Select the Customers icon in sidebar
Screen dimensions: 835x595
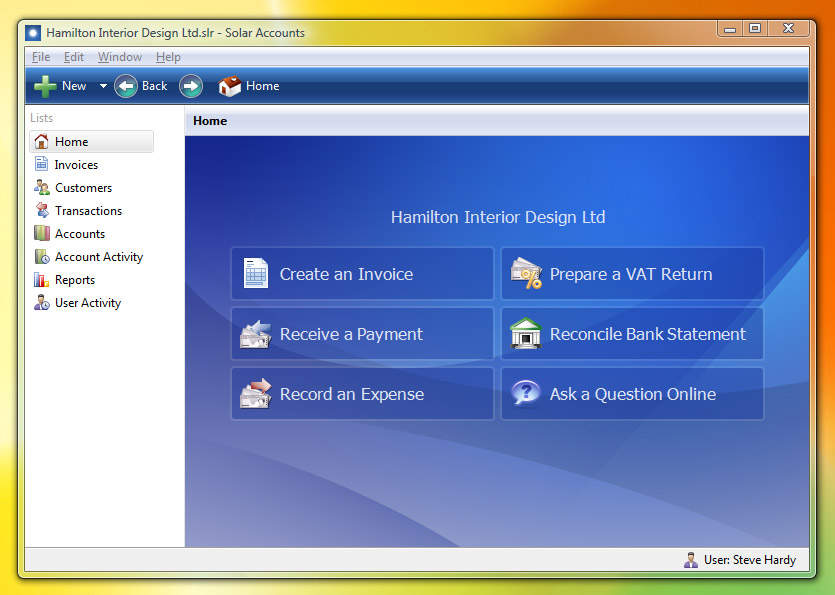point(42,188)
